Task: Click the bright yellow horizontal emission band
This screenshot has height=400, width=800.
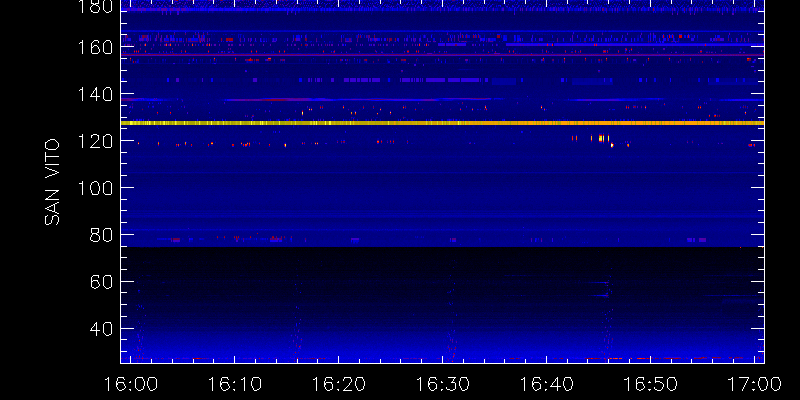Action: coord(442,123)
